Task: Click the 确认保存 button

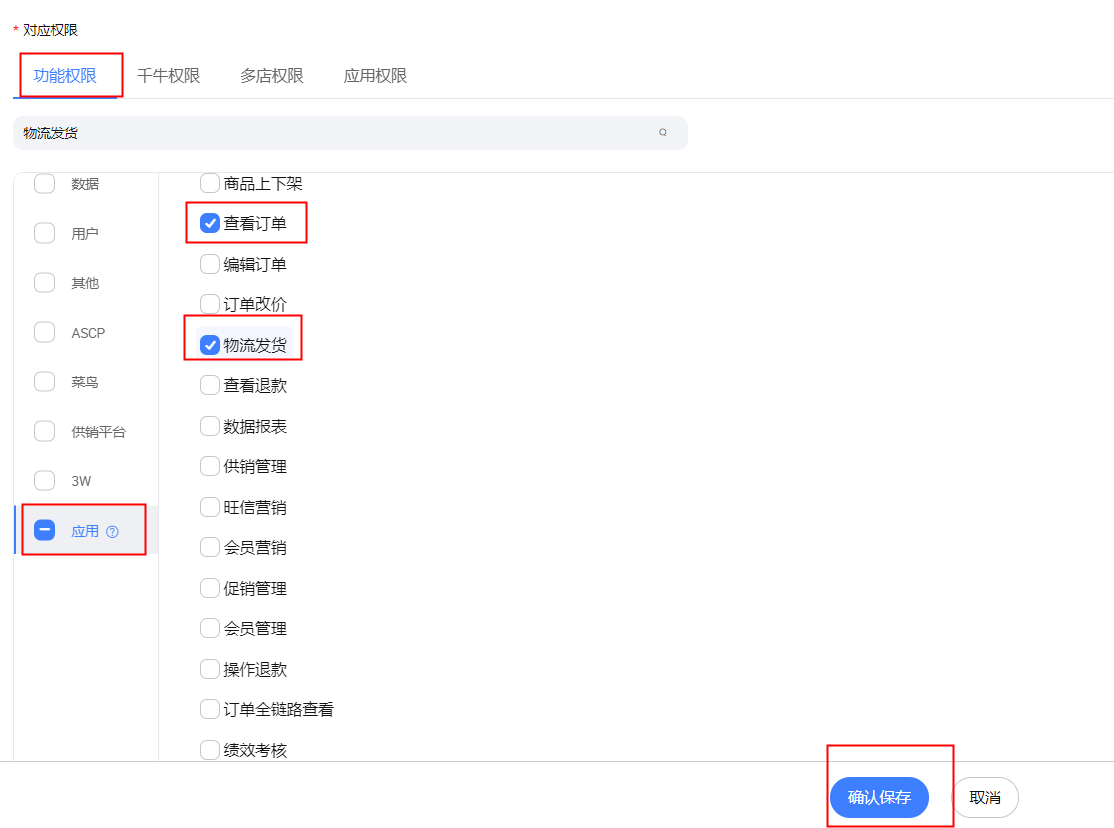Action: (879, 797)
